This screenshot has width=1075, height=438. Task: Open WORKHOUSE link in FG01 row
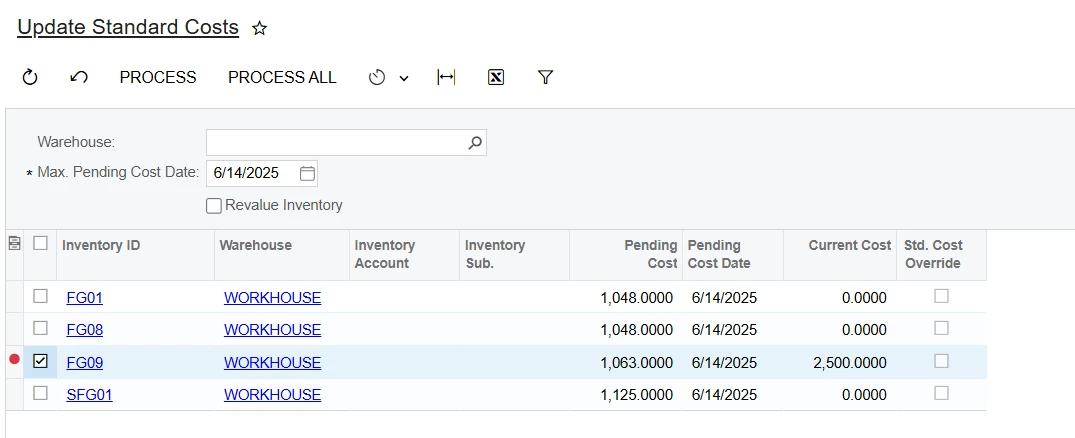(x=272, y=297)
